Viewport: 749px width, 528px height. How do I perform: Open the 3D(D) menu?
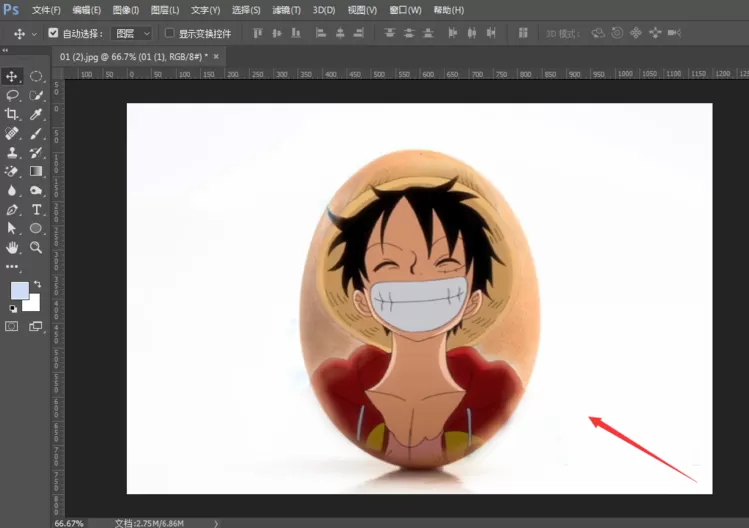click(324, 10)
